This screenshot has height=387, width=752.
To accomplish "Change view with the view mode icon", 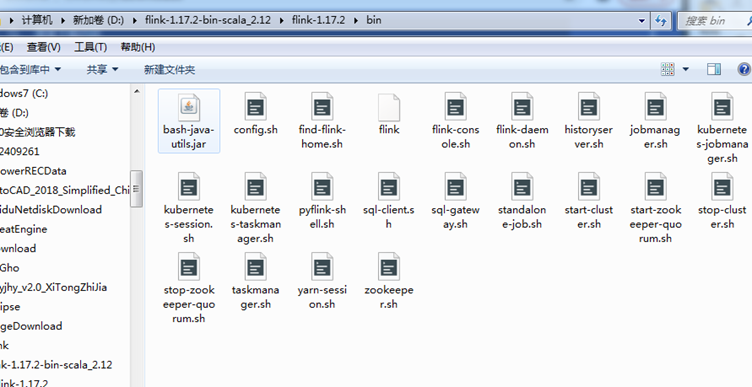I will click(x=668, y=70).
